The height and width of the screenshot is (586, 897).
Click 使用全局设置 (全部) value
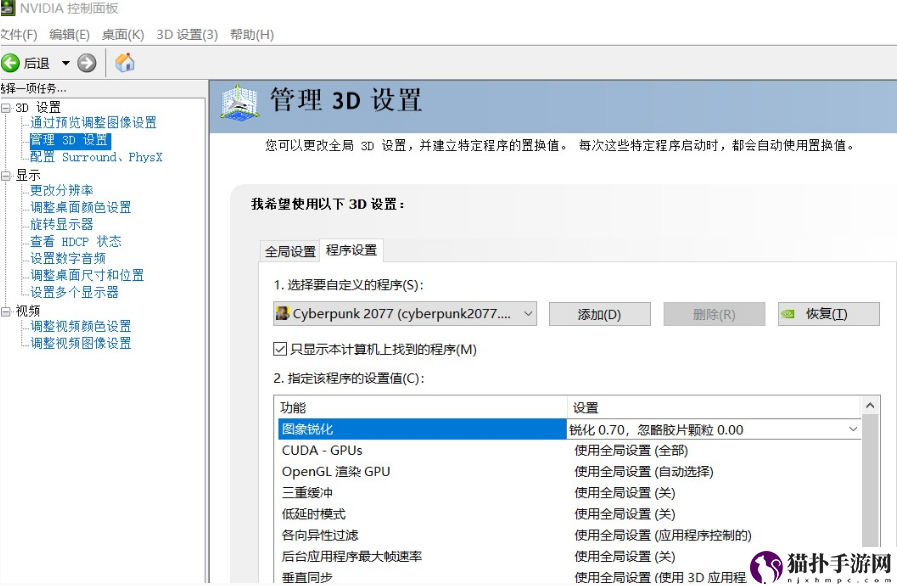(631, 450)
